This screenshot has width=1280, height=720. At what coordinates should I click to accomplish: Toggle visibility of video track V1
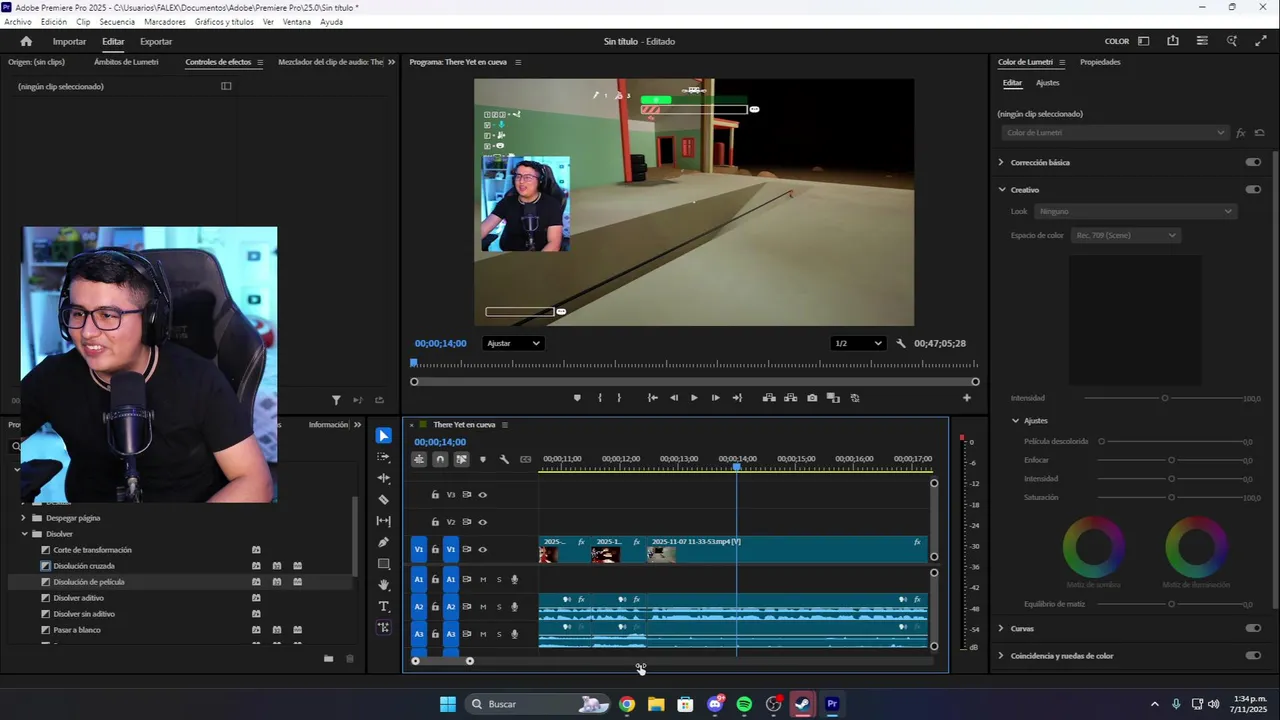482,550
